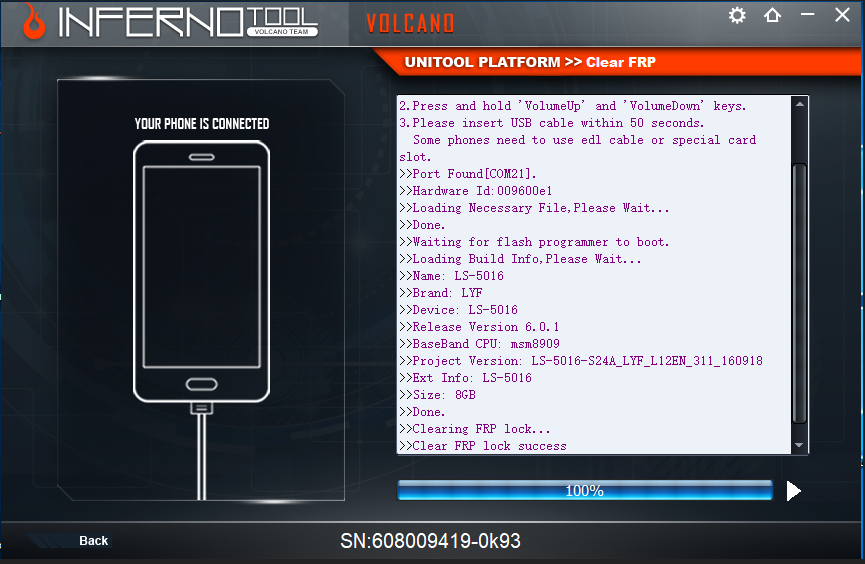Click log line 'Device: LS-5016'

(458, 310)
